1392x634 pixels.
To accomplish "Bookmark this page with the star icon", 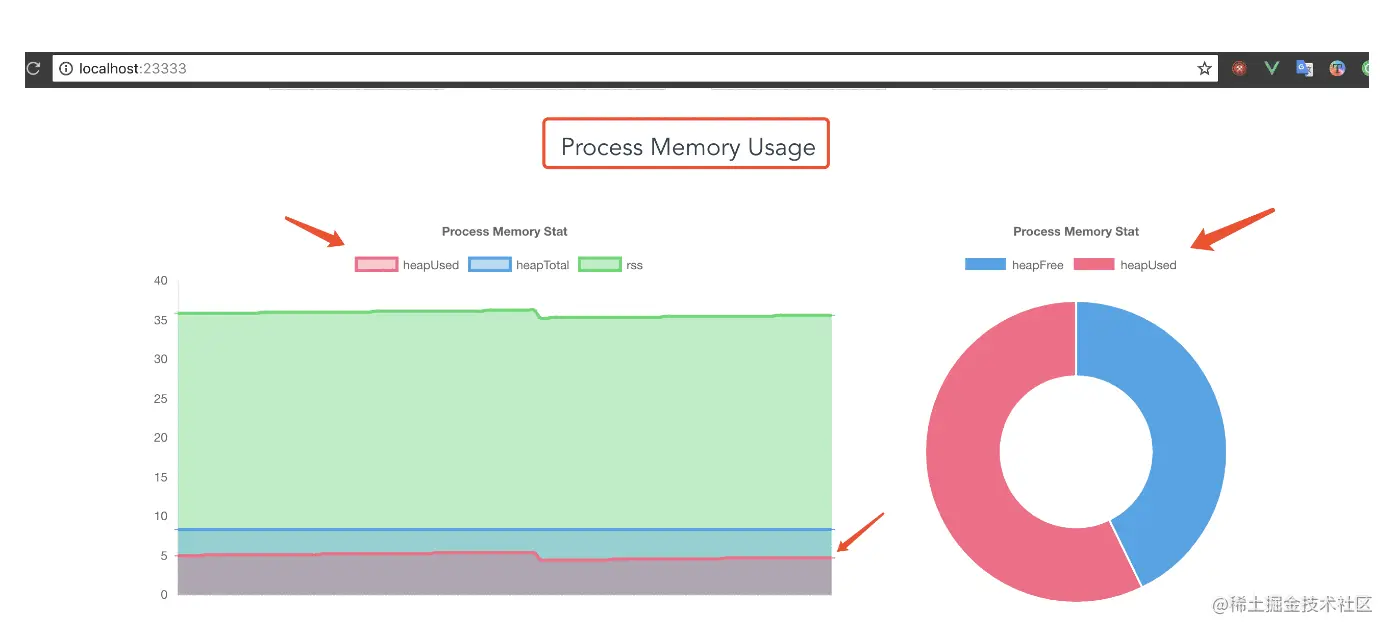I will coord(1204,69).
